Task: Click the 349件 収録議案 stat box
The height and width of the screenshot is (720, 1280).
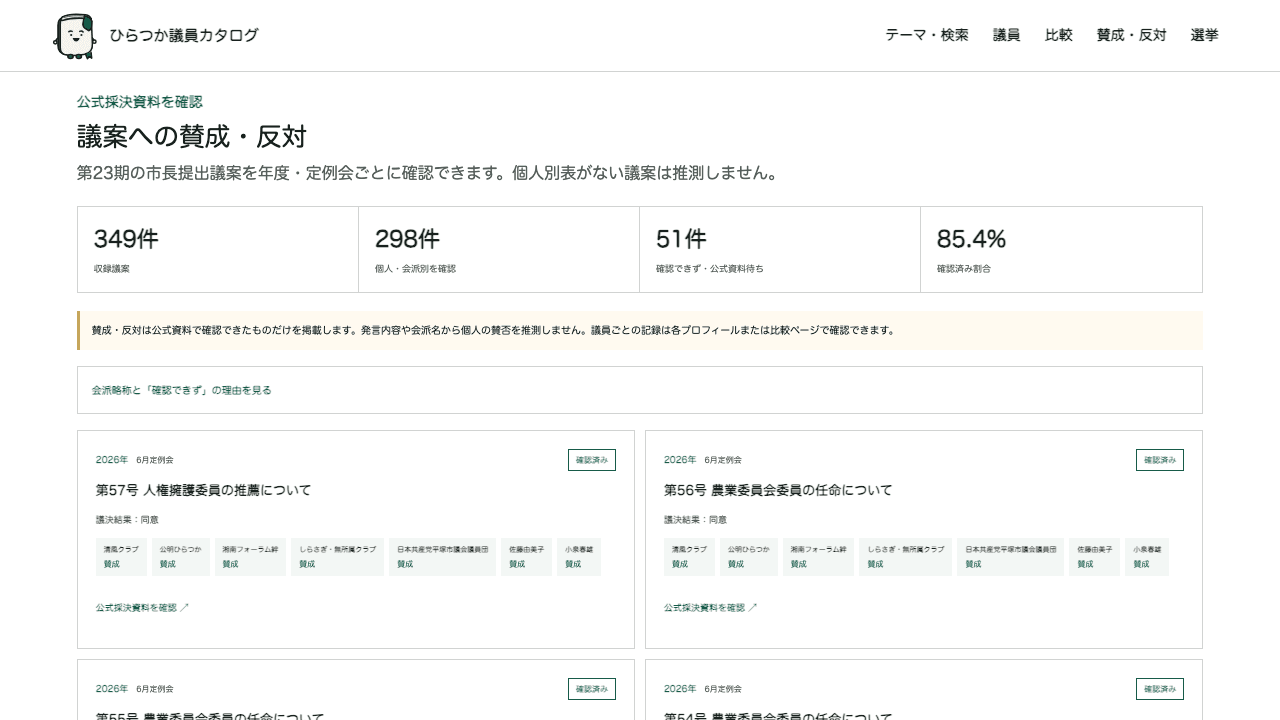Action: click(218, 250)
